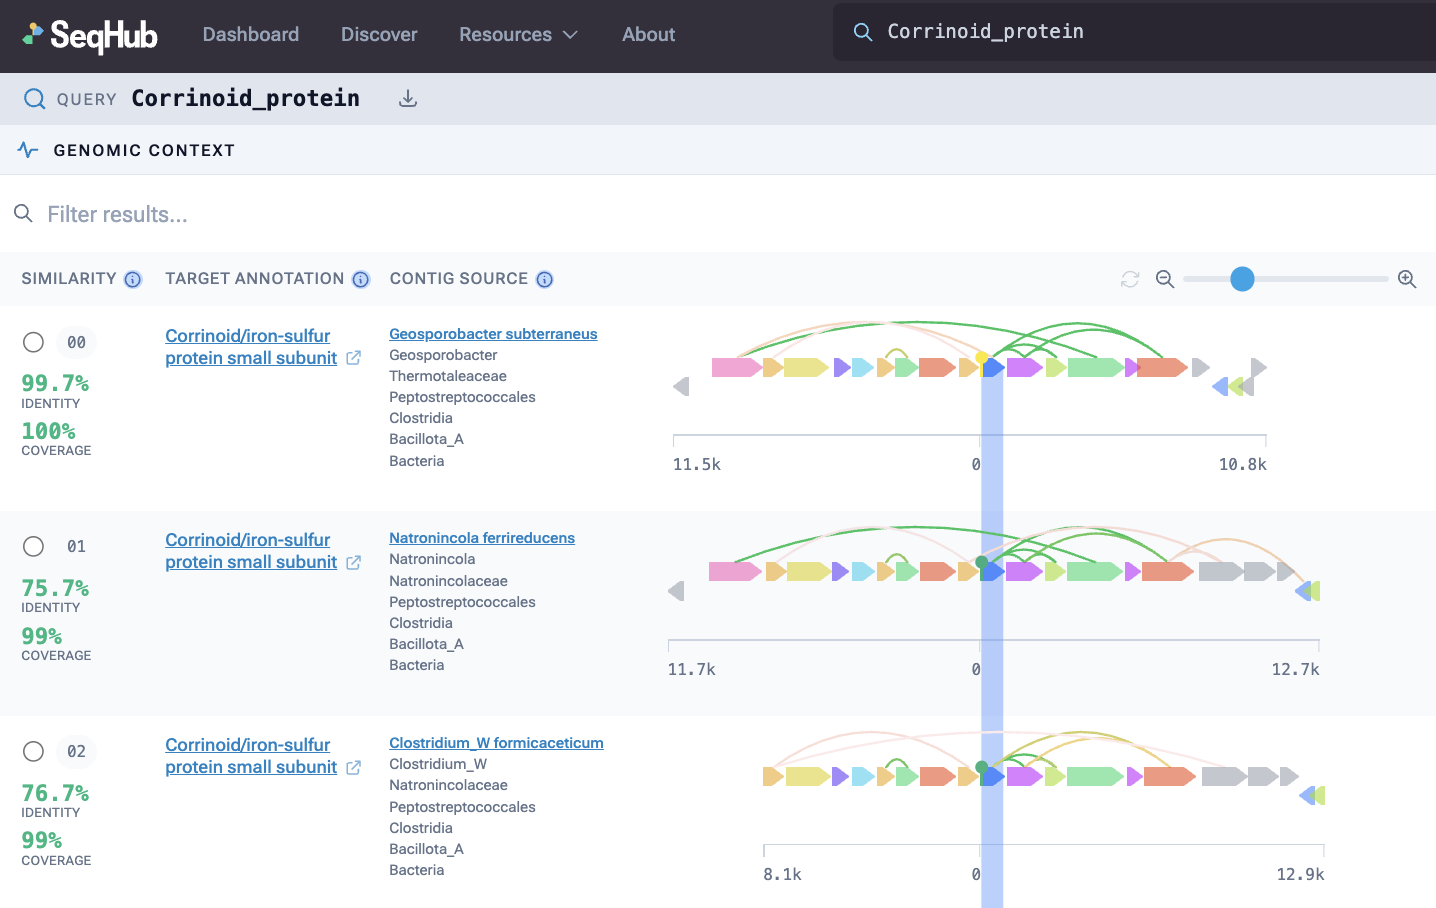Click long green gene in Geosporobacter row
This screenshot has width=1436, height=908.
[x=1096, y=367]
